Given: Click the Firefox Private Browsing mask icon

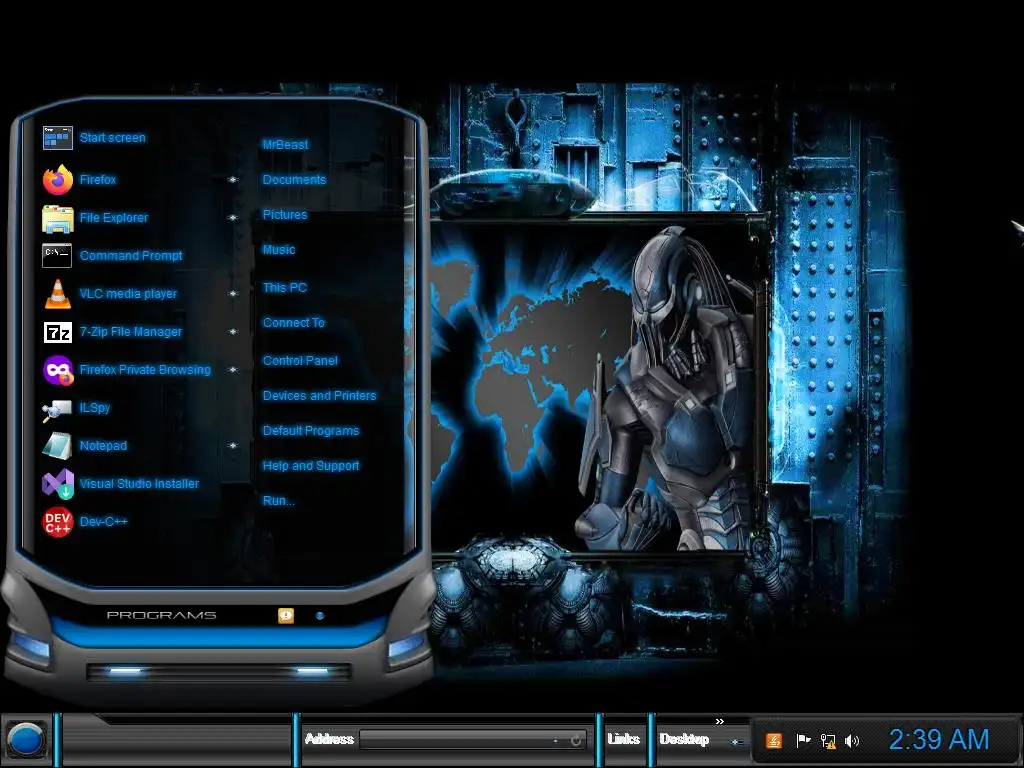Looking at the screenshot, I should pos(57,370).
